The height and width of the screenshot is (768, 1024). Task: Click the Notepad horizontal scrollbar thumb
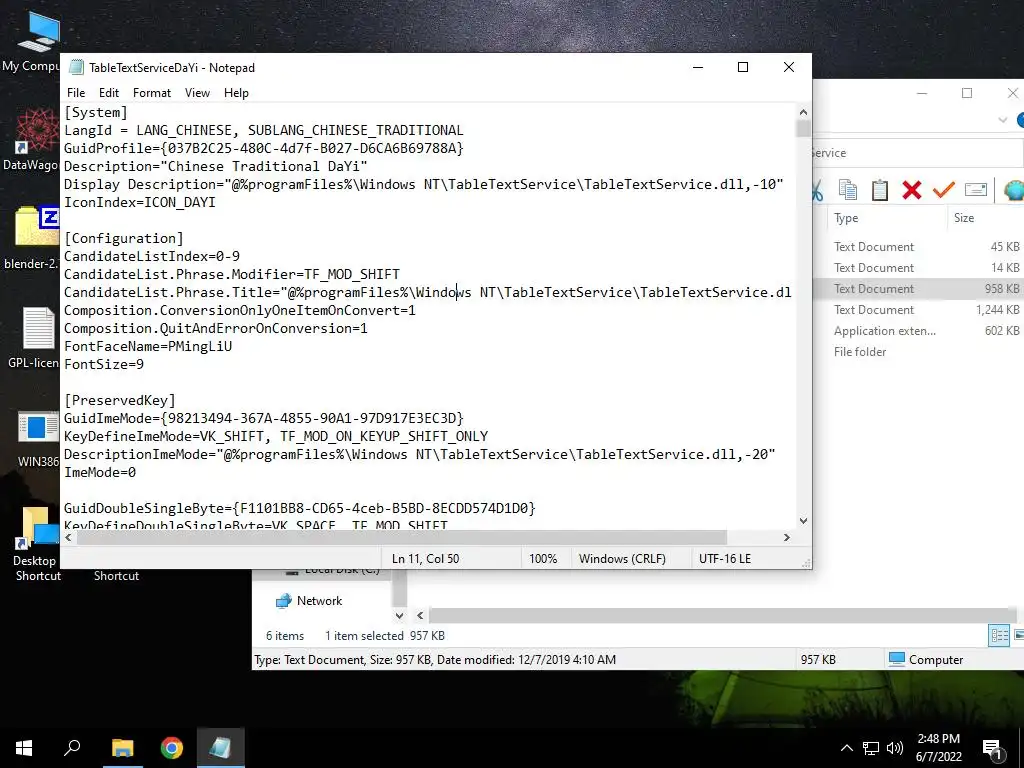(x=402, y=537)
